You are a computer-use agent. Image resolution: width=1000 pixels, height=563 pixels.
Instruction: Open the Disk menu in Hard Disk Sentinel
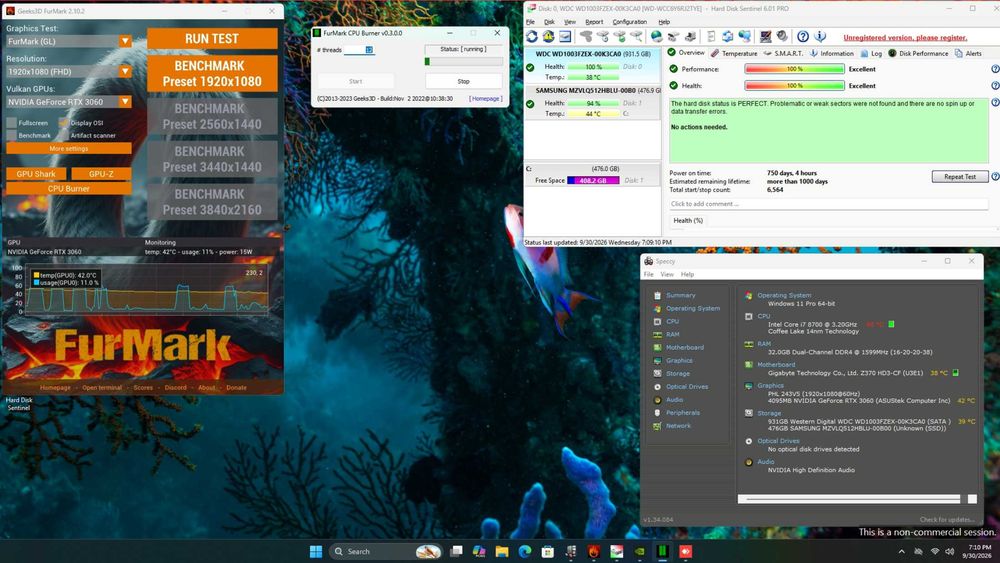coord(549,22)
